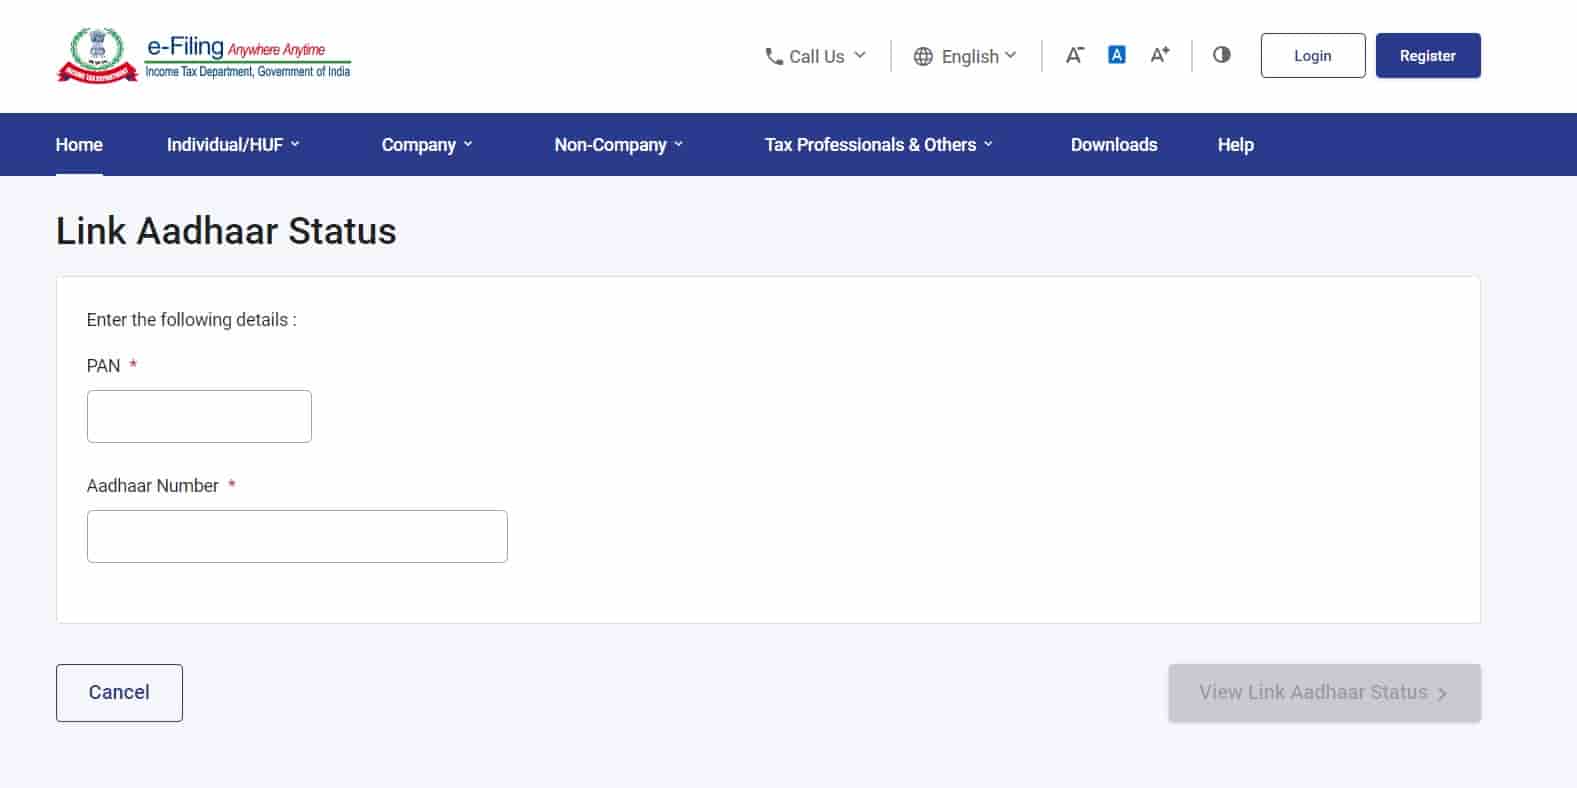Click the 'Enter the following details :' text
This screenshot has height=788, width=1577.
192,320
